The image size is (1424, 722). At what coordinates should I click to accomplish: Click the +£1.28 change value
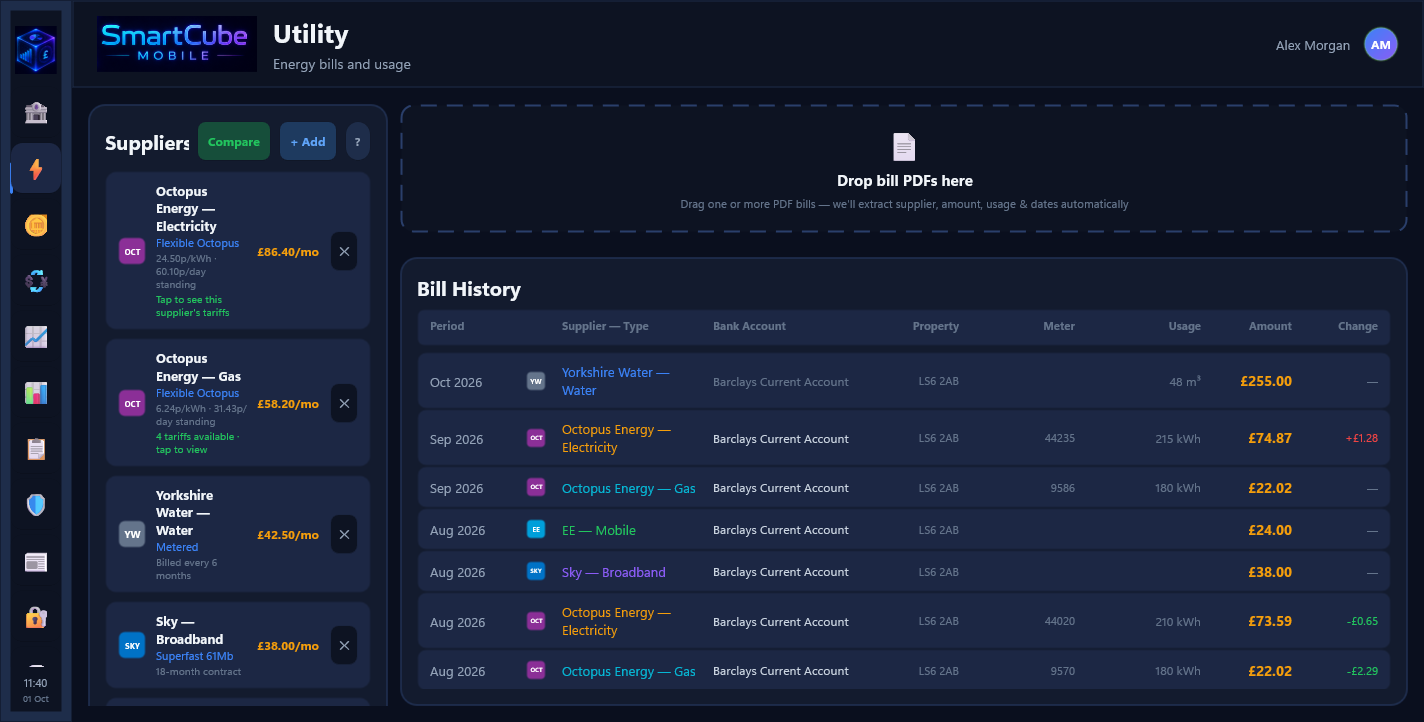[x=1362, y=438]
